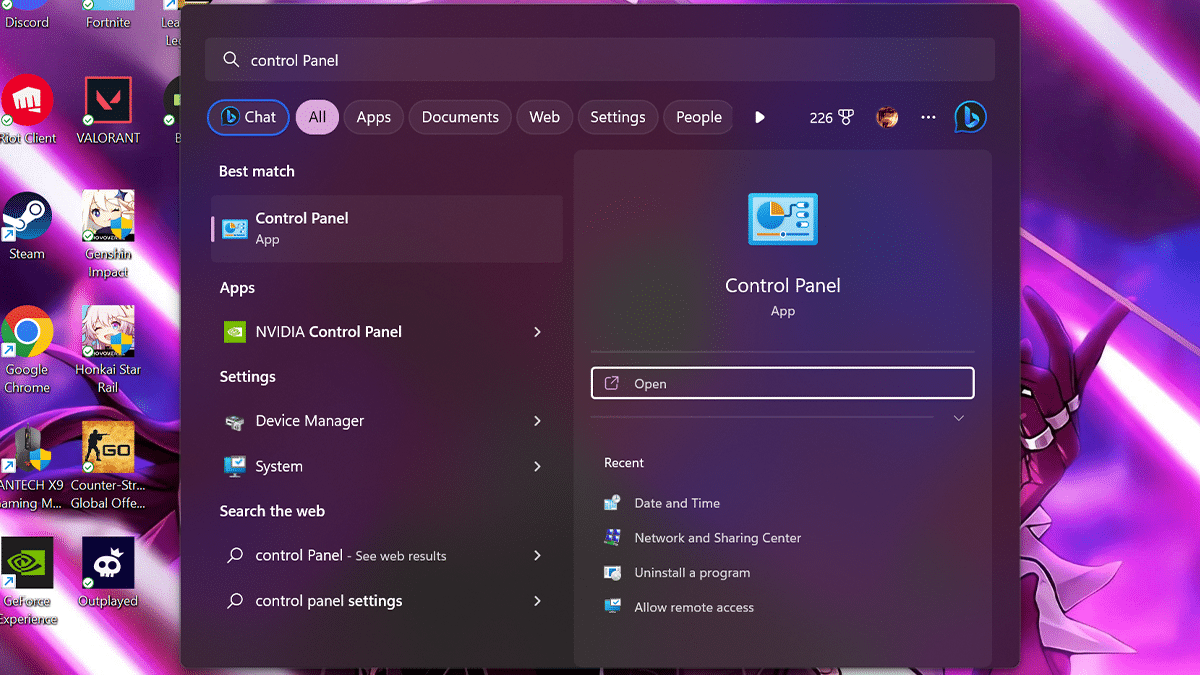
Task: Open the 226 rewards points trophy
Action: pos(832,117)
